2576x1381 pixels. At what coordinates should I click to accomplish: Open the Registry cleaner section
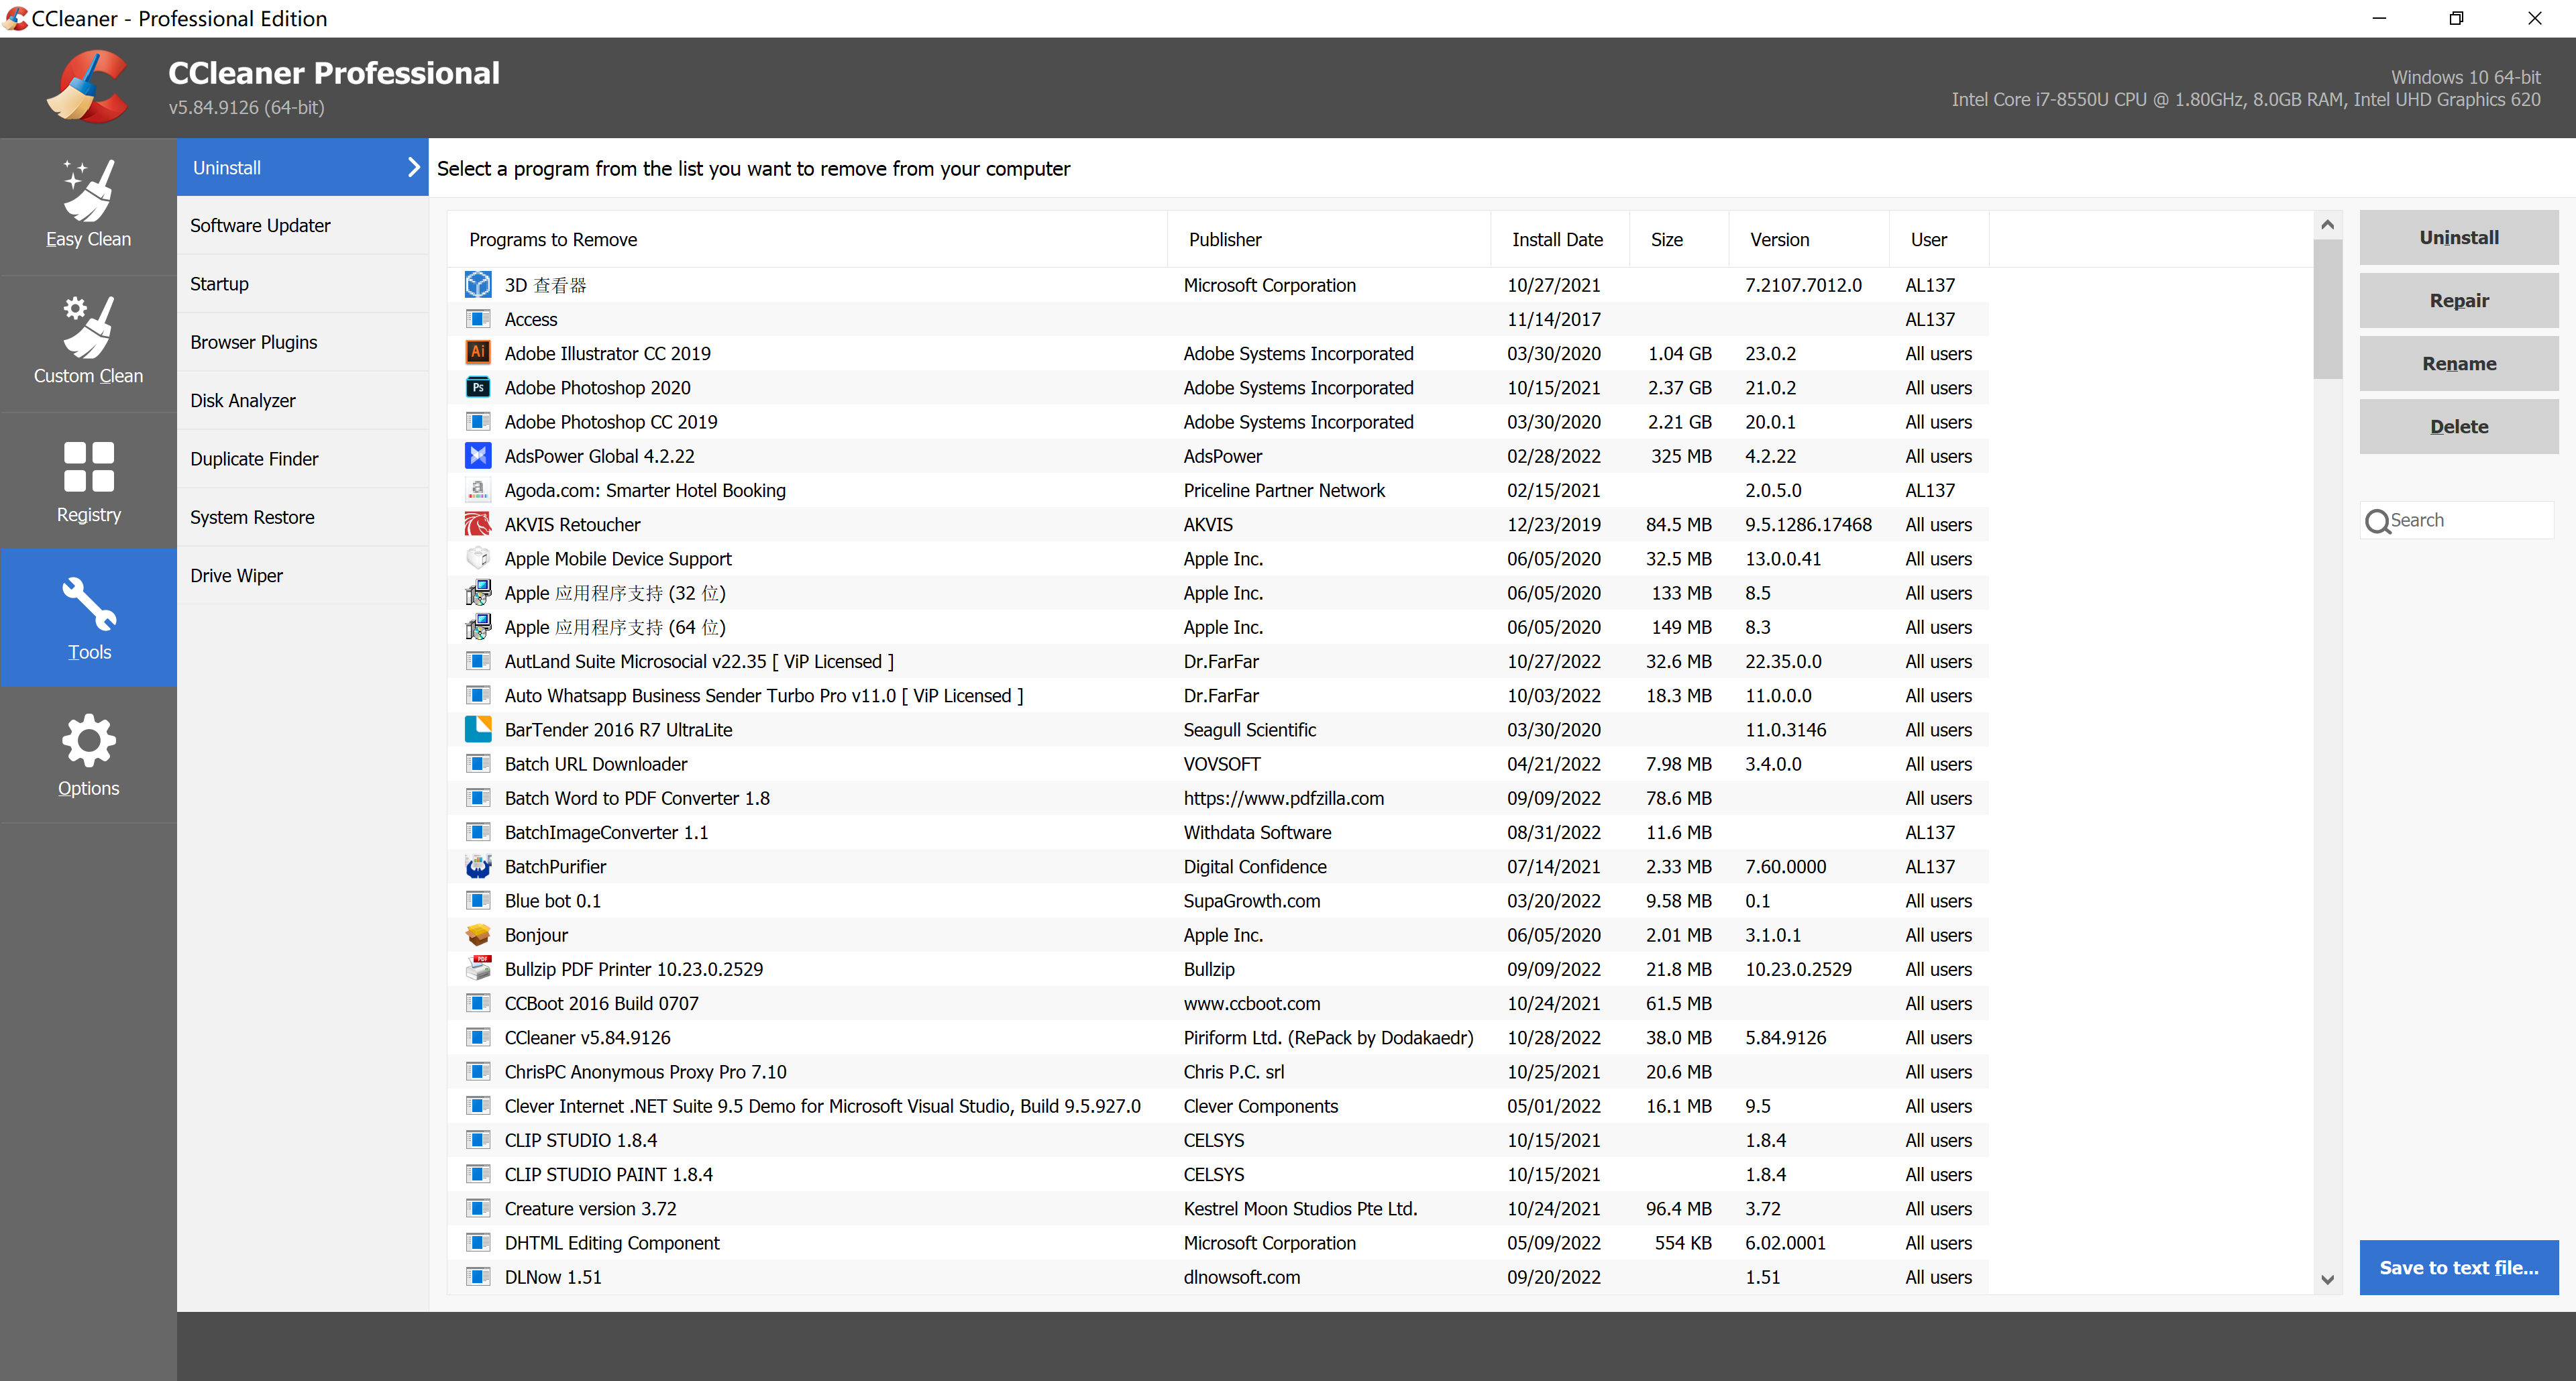point(88,481)
